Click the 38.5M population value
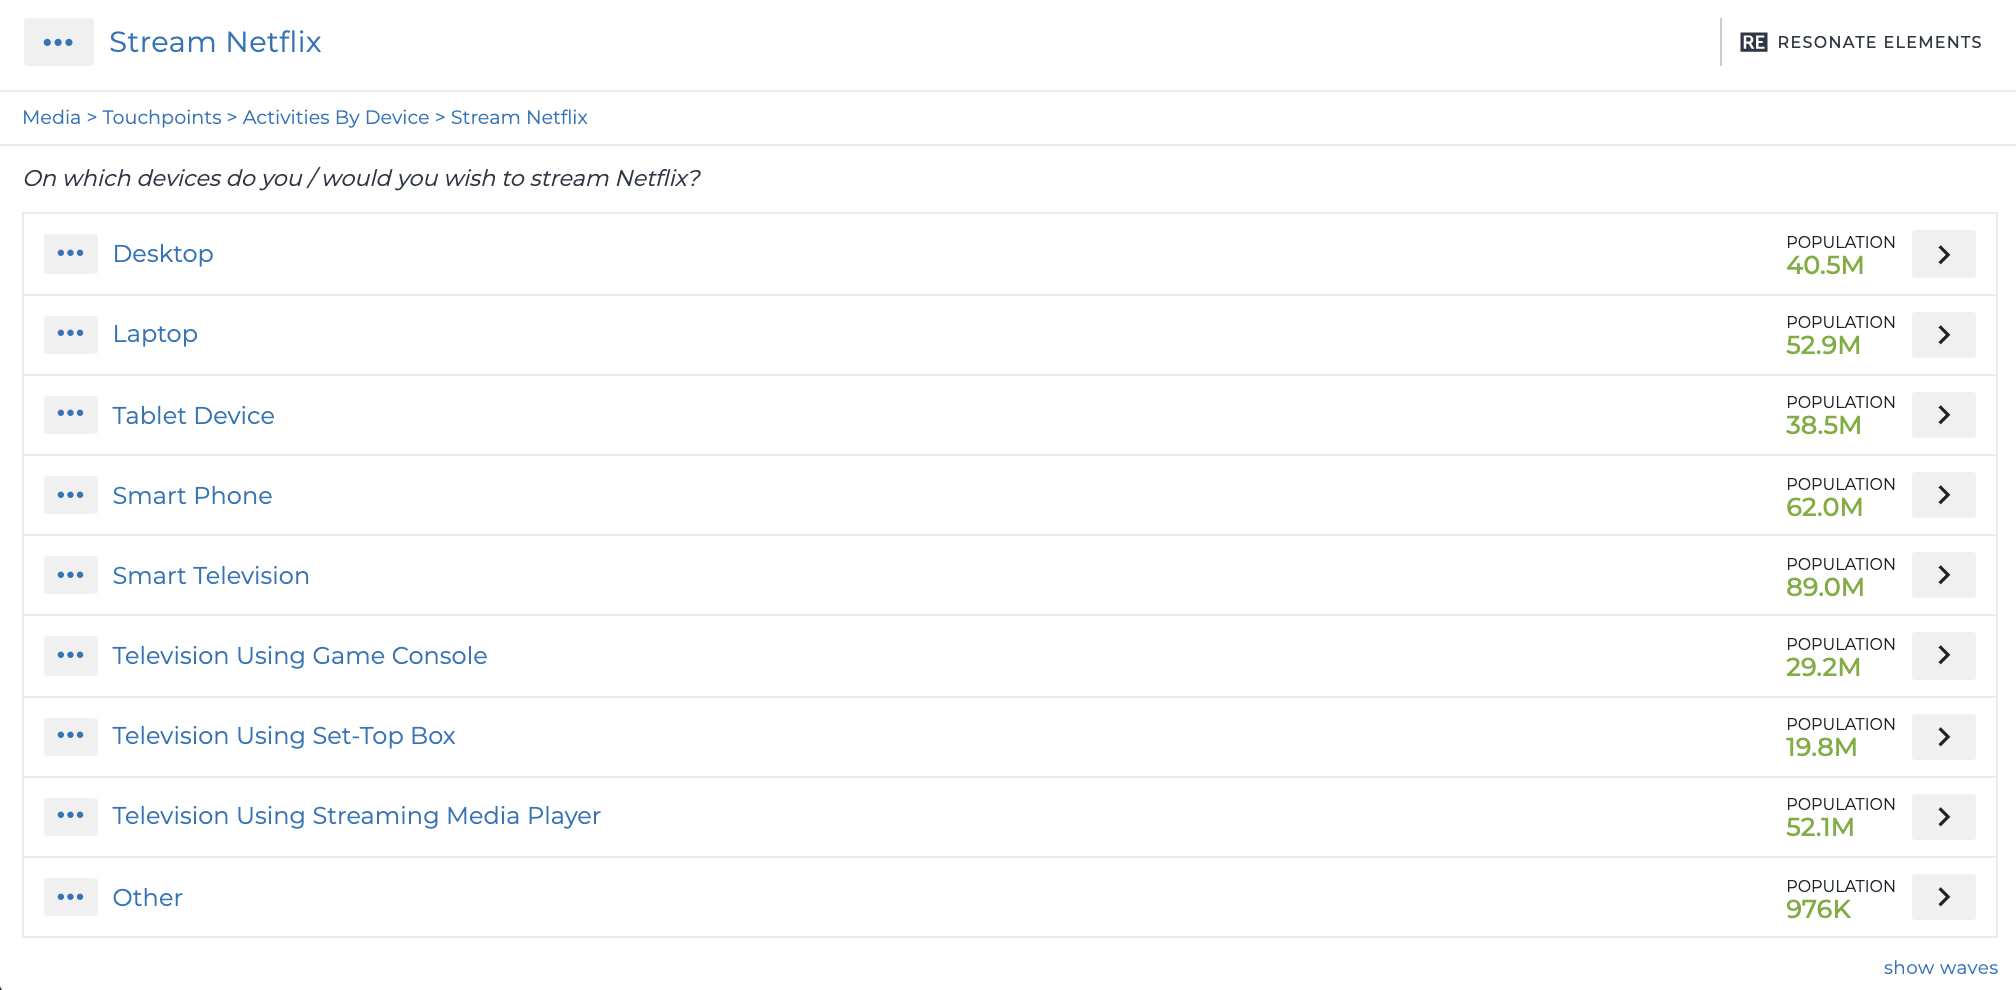Screen dimensions: 2016x990 pyautogui.click(x=1823, y=425)
